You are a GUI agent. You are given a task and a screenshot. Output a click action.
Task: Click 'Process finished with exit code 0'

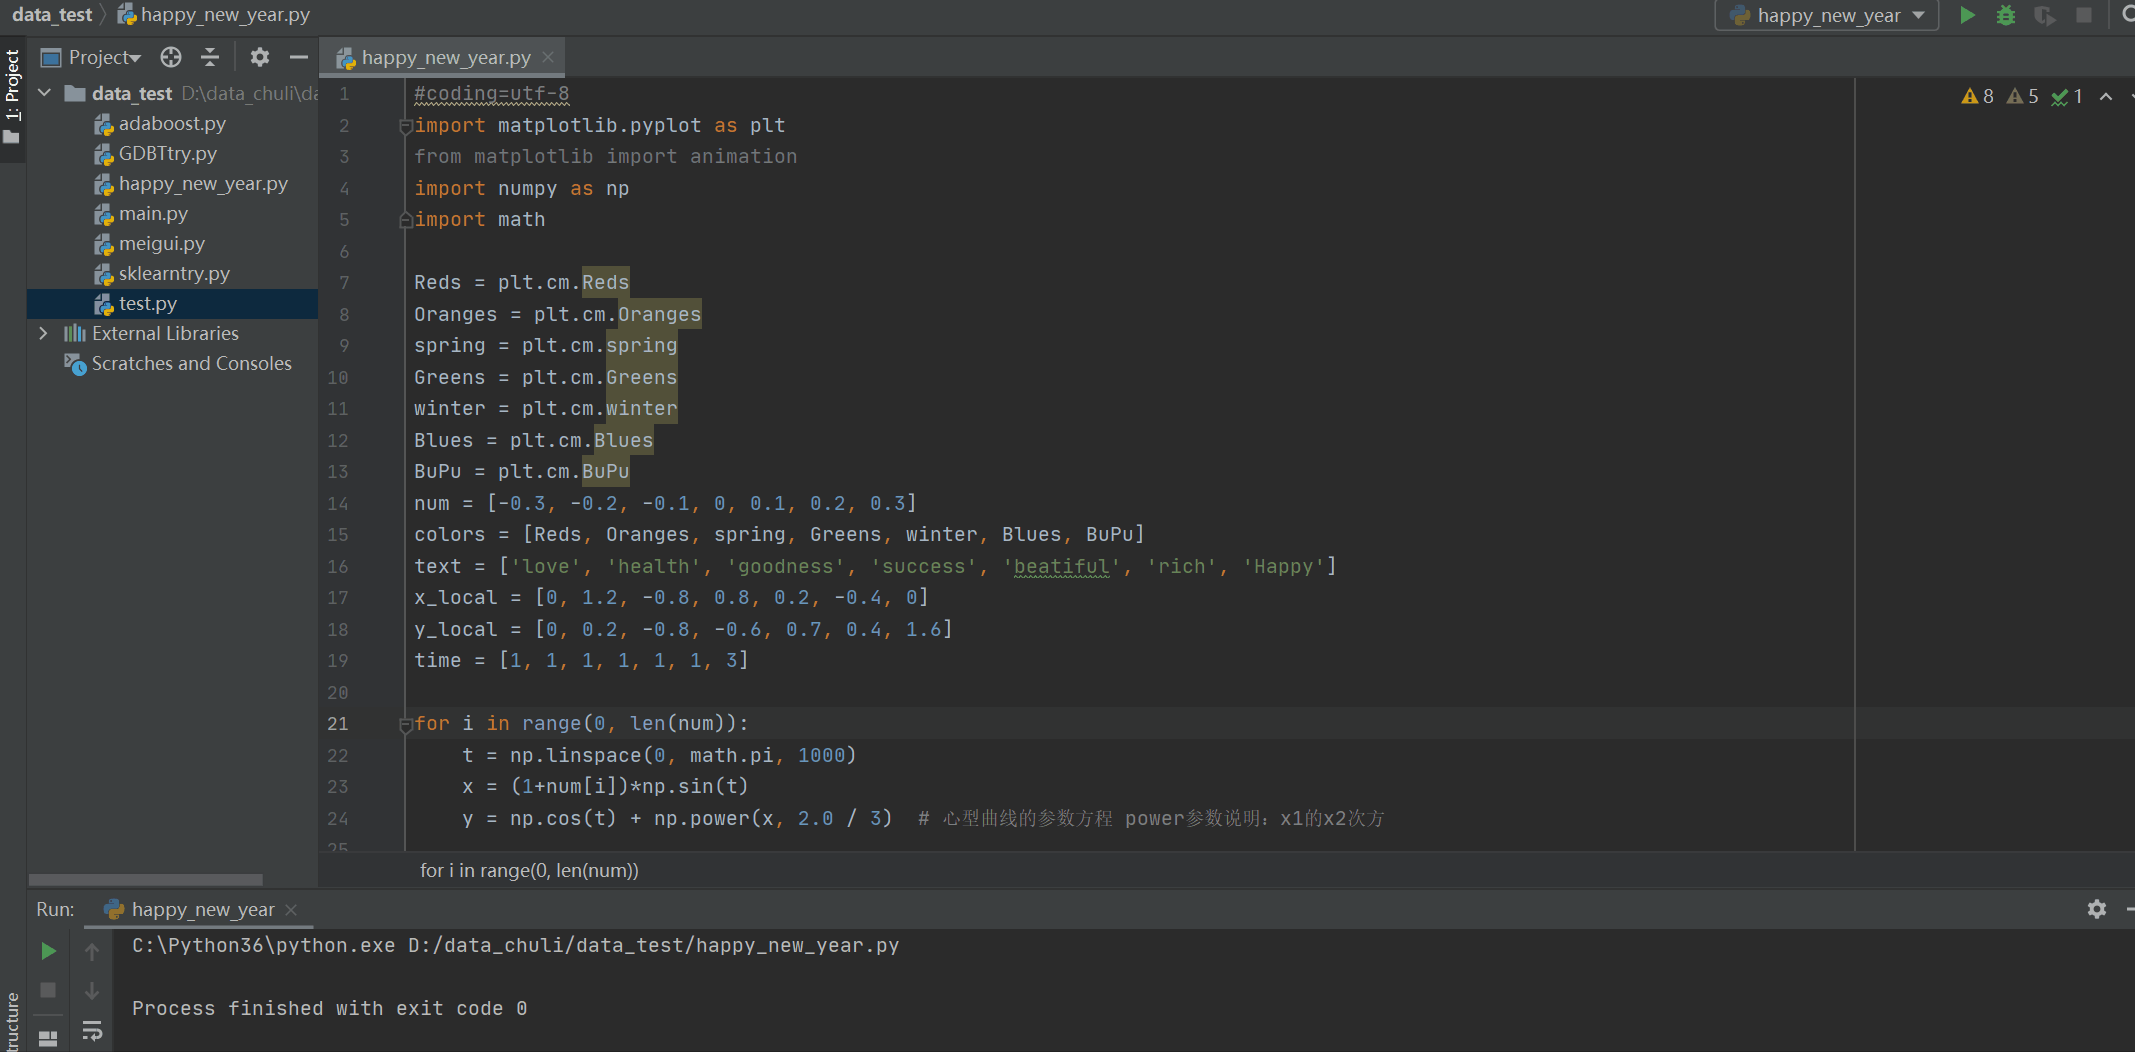tap(329, 1008)
